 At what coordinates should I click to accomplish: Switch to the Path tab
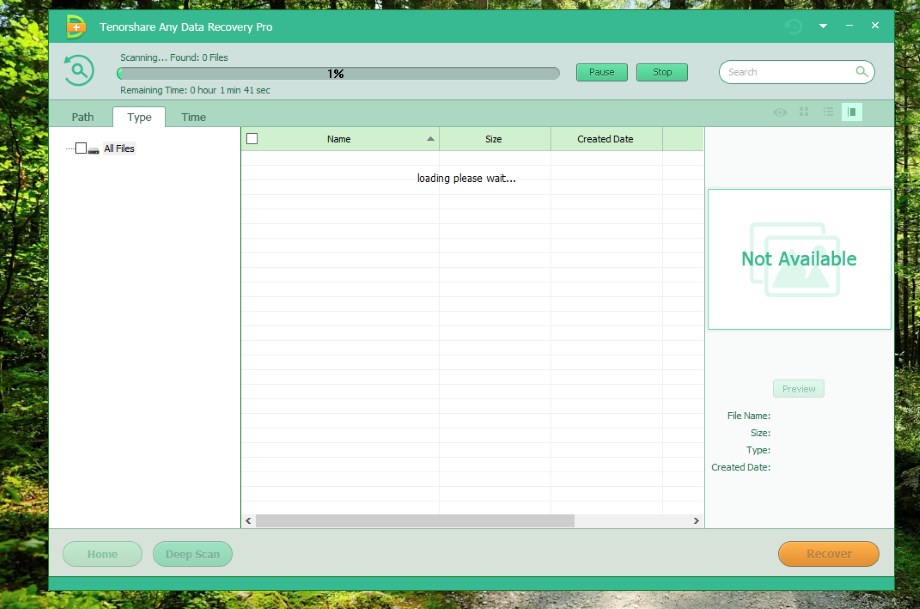[83, 117]
